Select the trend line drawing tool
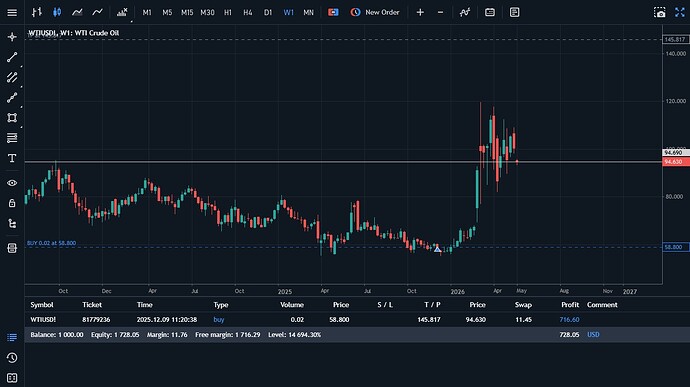This screenshot has width=690, height=387. (x=12, y=57)
